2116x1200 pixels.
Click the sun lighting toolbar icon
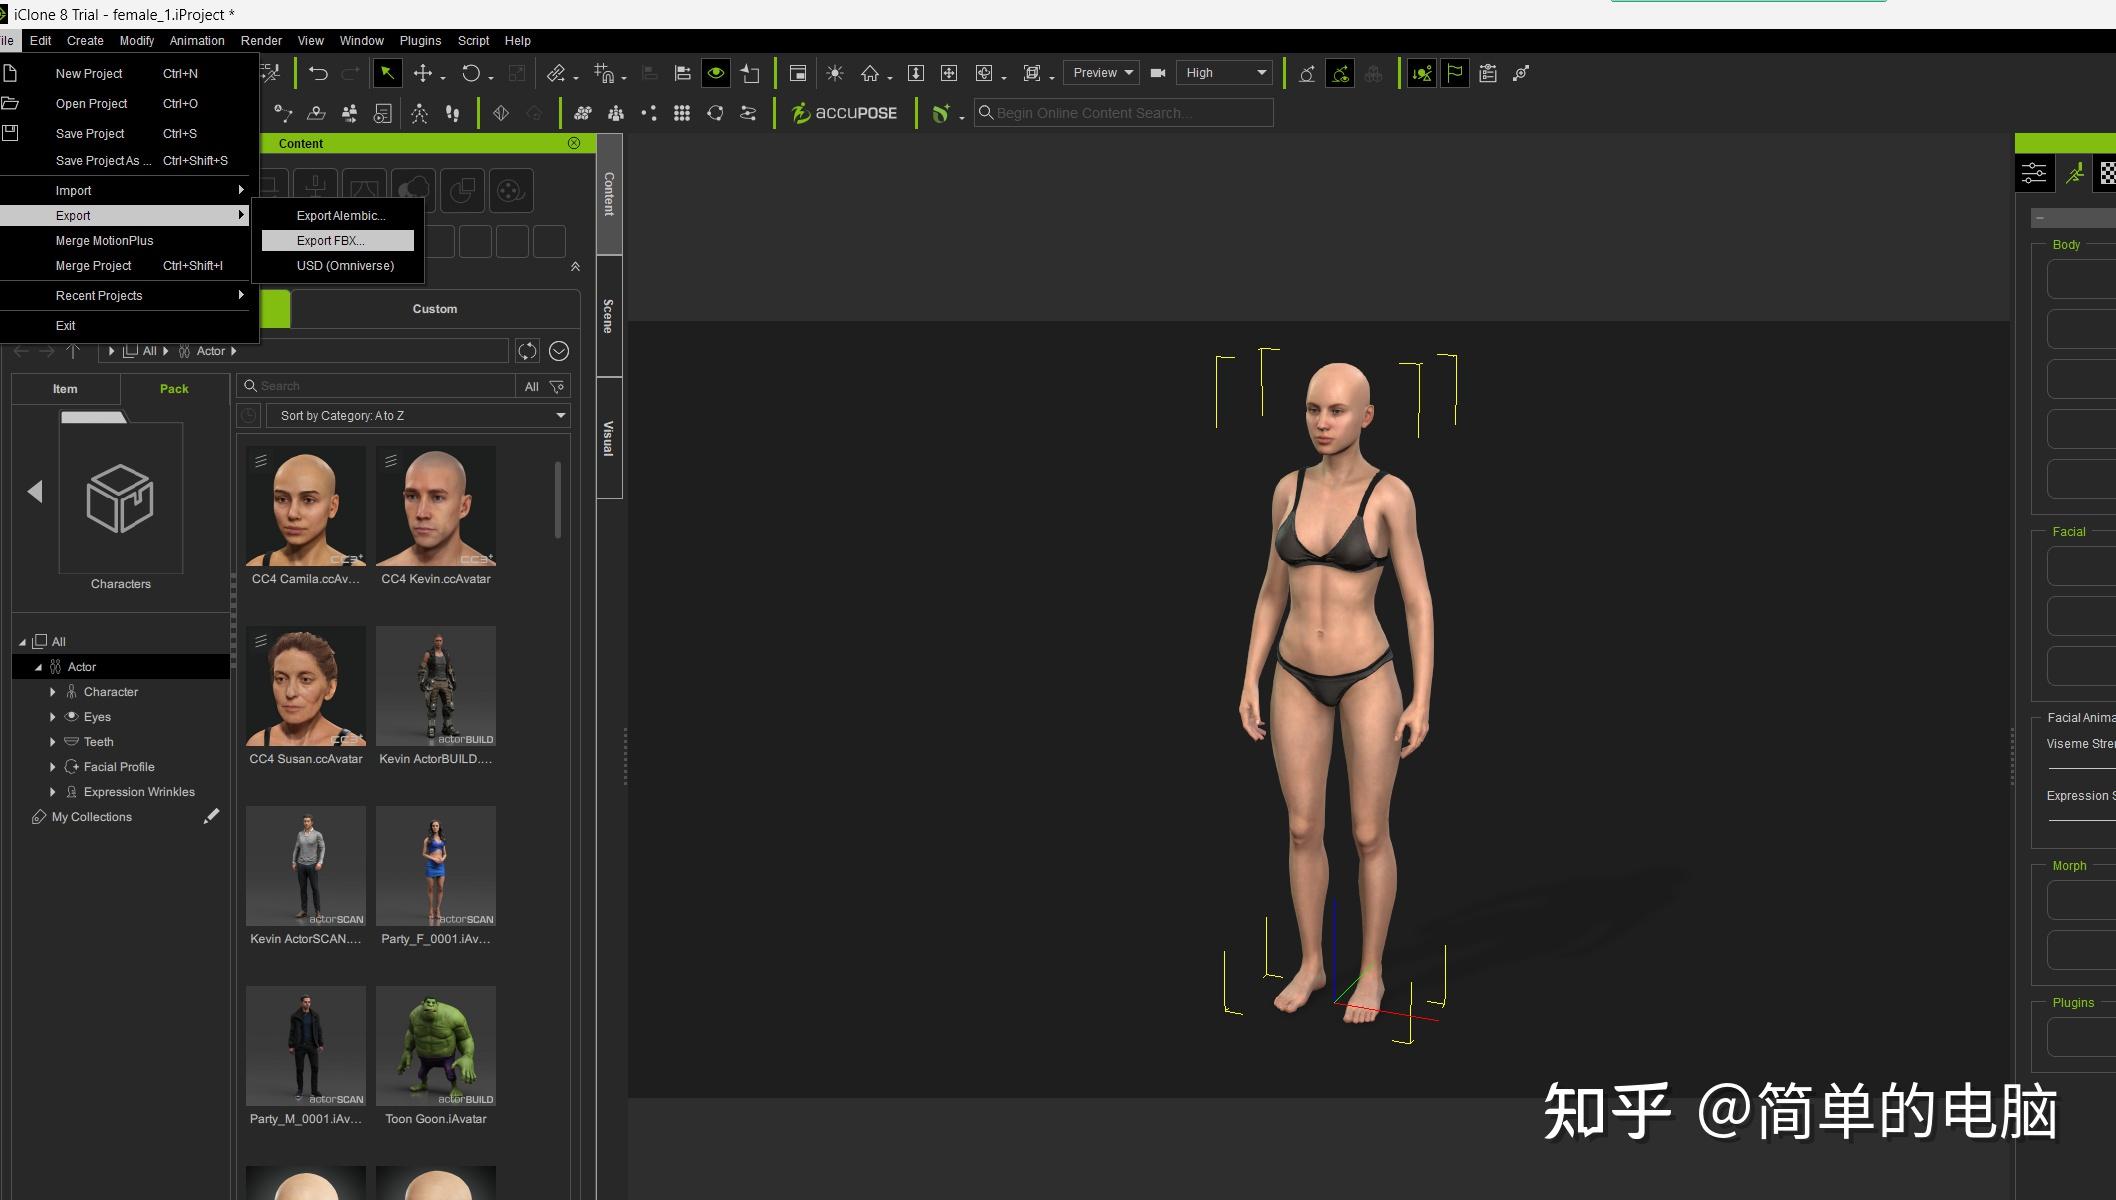835,73
